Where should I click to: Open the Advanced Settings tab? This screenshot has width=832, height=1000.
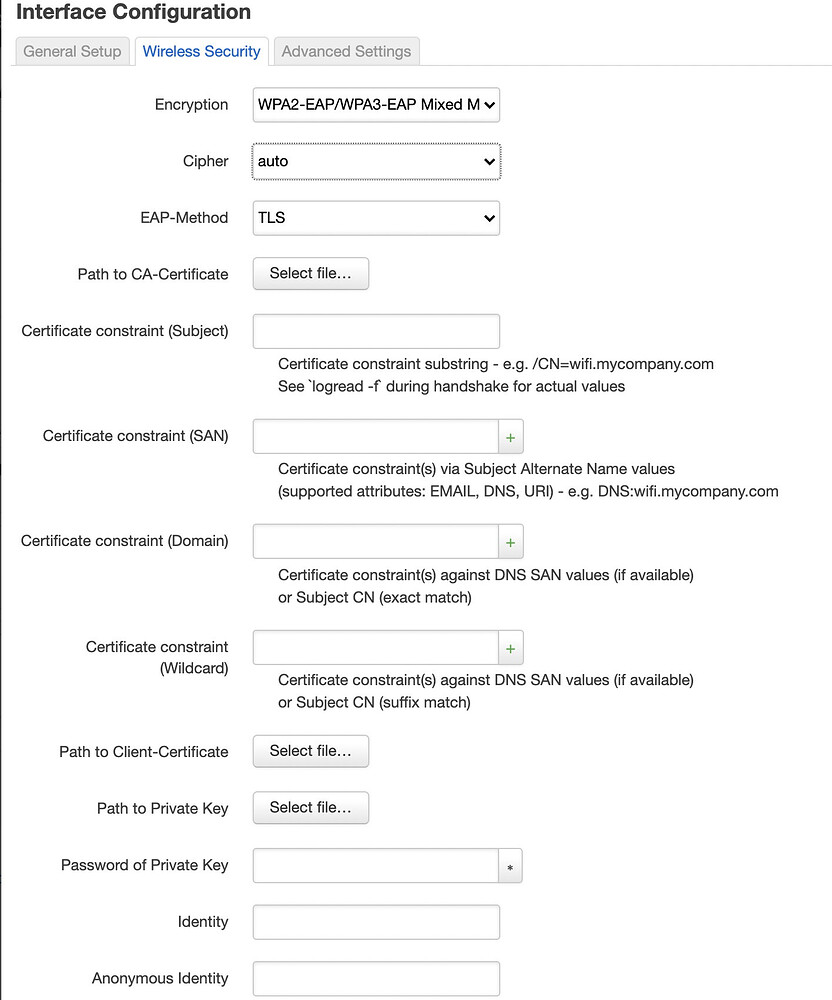(346, 51)
